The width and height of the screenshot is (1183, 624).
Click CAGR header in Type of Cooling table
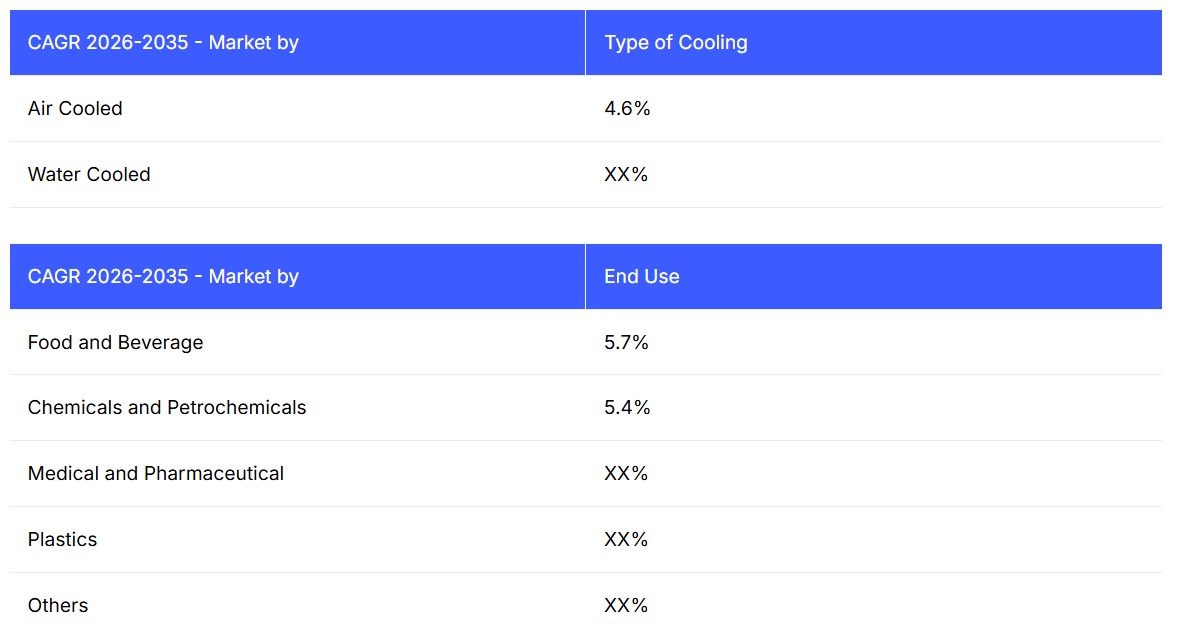pos(163,43)
